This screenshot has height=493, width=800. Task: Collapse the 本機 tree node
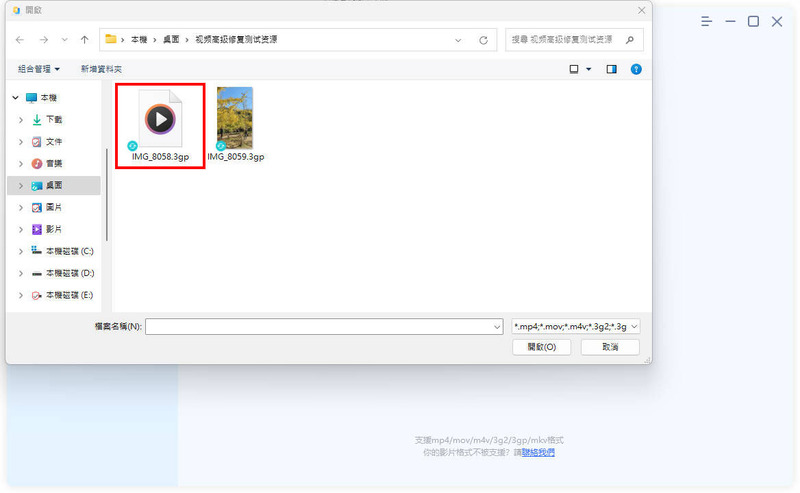pos(16,97)
